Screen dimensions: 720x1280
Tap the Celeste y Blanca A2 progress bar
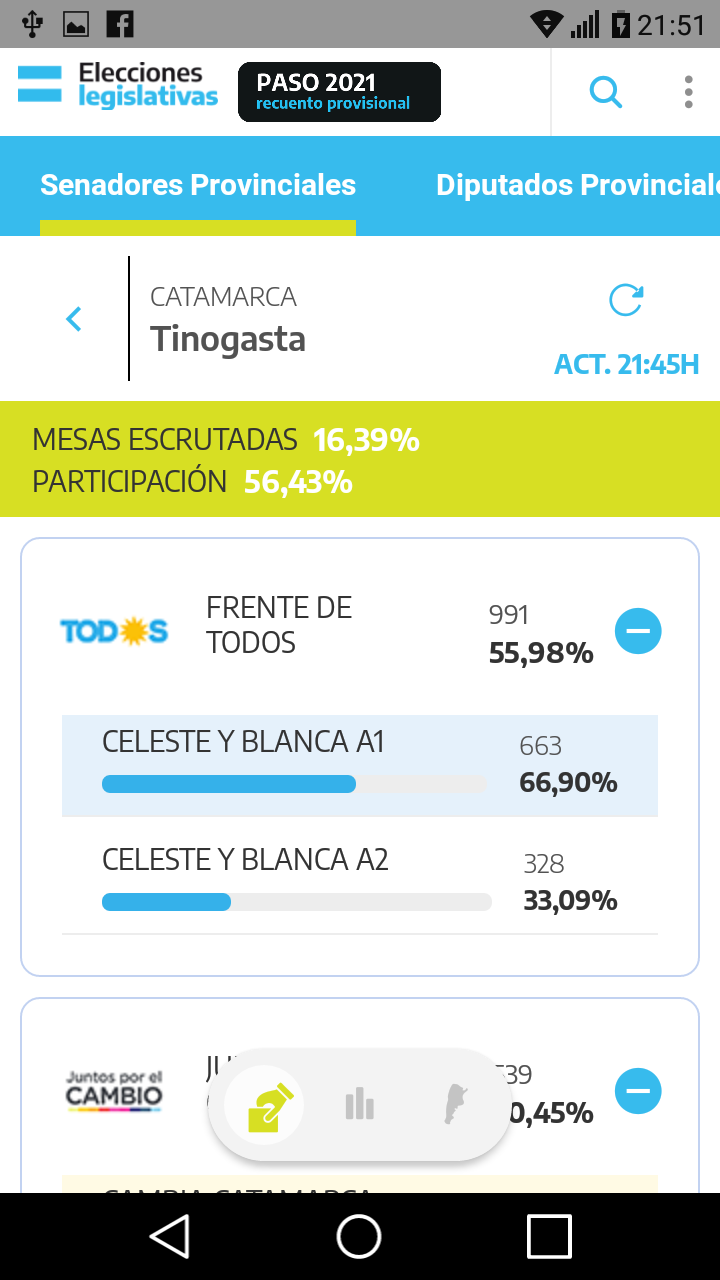[296, 902]
